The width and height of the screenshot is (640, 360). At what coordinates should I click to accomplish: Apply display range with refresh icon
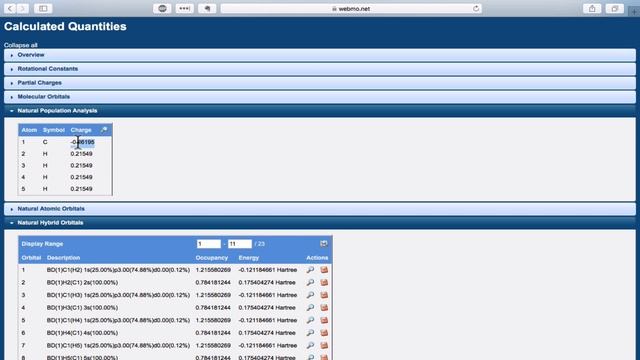coord(324,244)
